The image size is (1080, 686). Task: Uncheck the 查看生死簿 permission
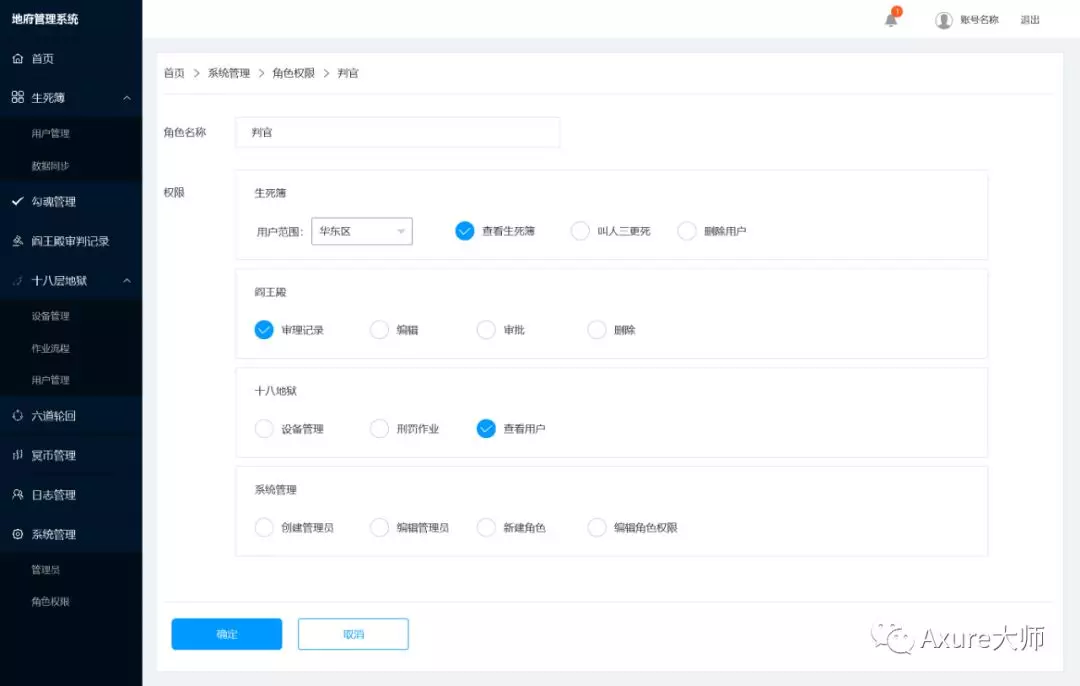(x=465, y=231)
